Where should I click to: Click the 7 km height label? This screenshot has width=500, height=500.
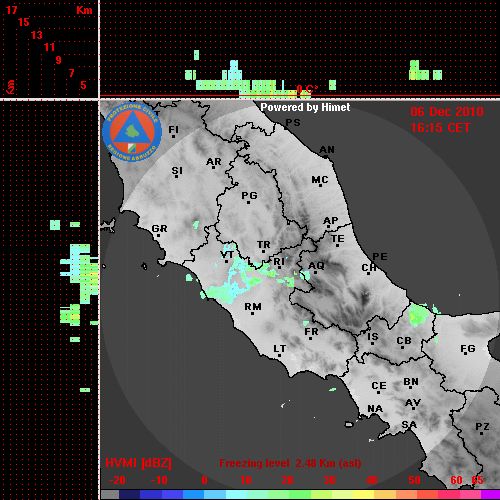(x=71, y=73)
